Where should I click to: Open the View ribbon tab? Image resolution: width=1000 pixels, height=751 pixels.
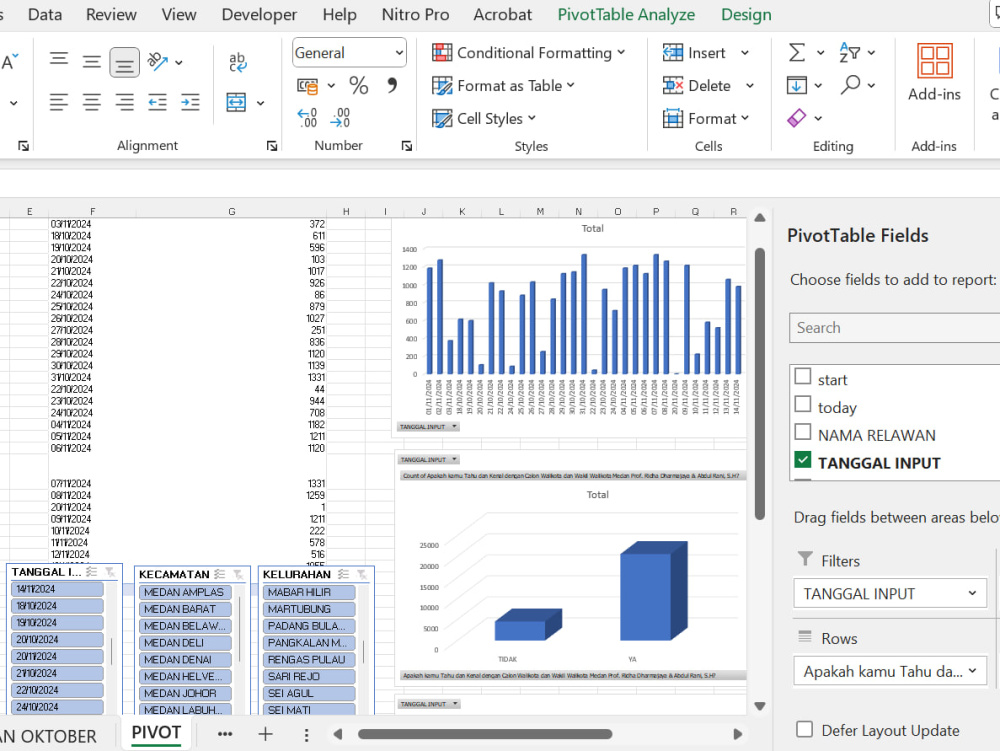pyautogui.click(x=179, y=15)
